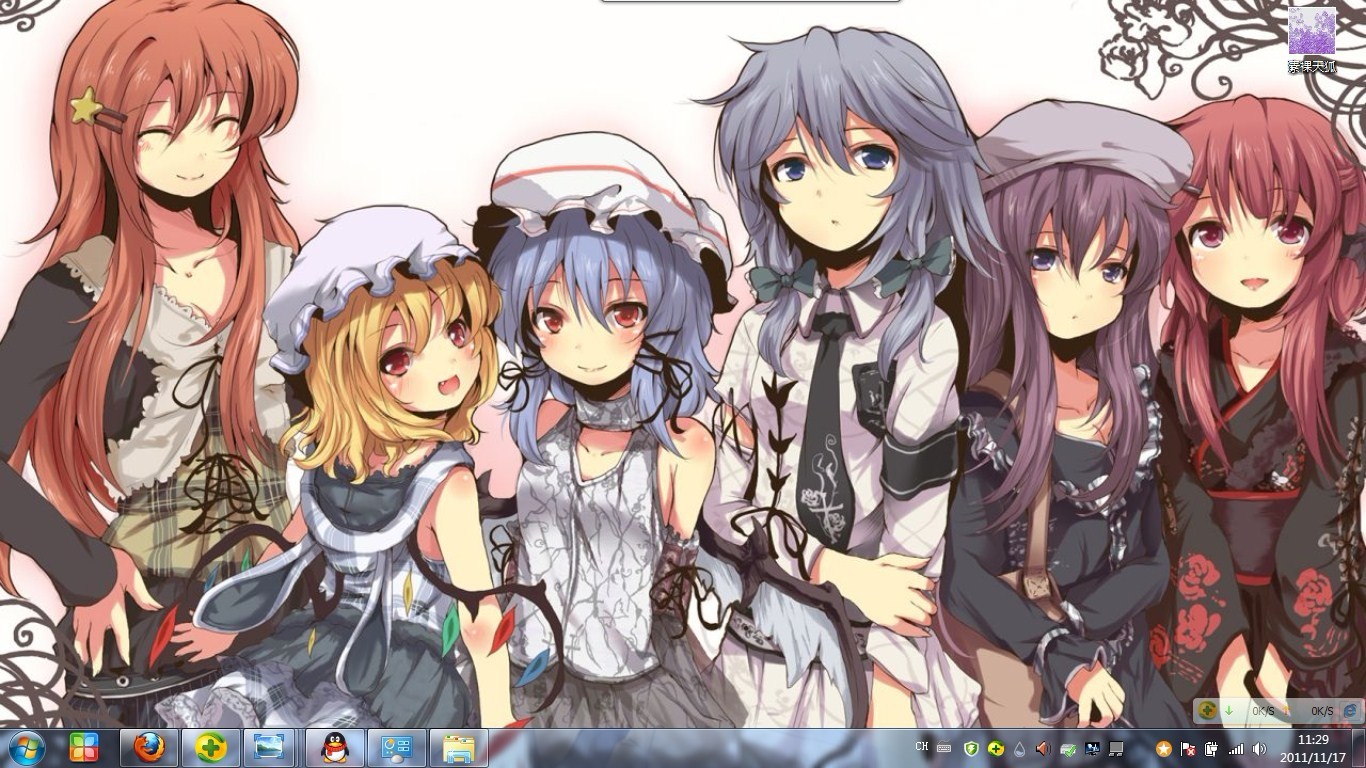Open the green lightning shield tray icon

pos(970,748)
